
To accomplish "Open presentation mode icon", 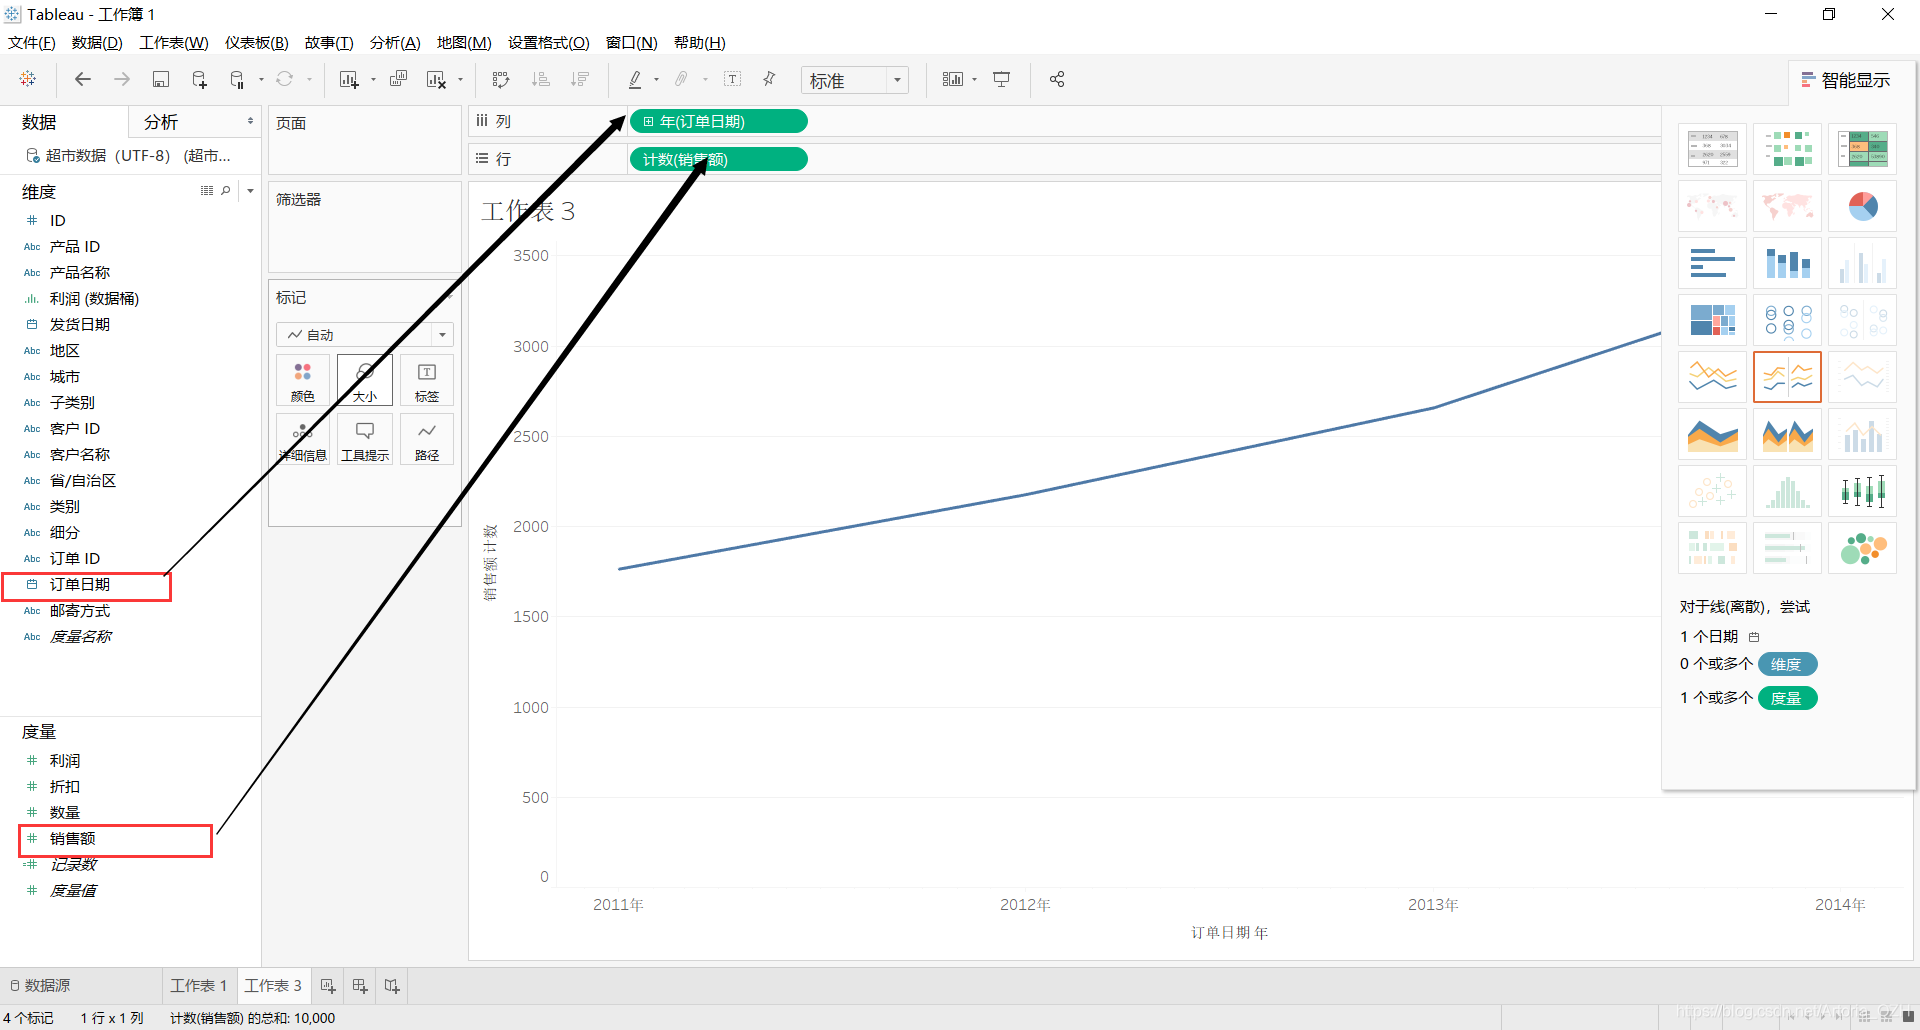I will coord(1002,79).
